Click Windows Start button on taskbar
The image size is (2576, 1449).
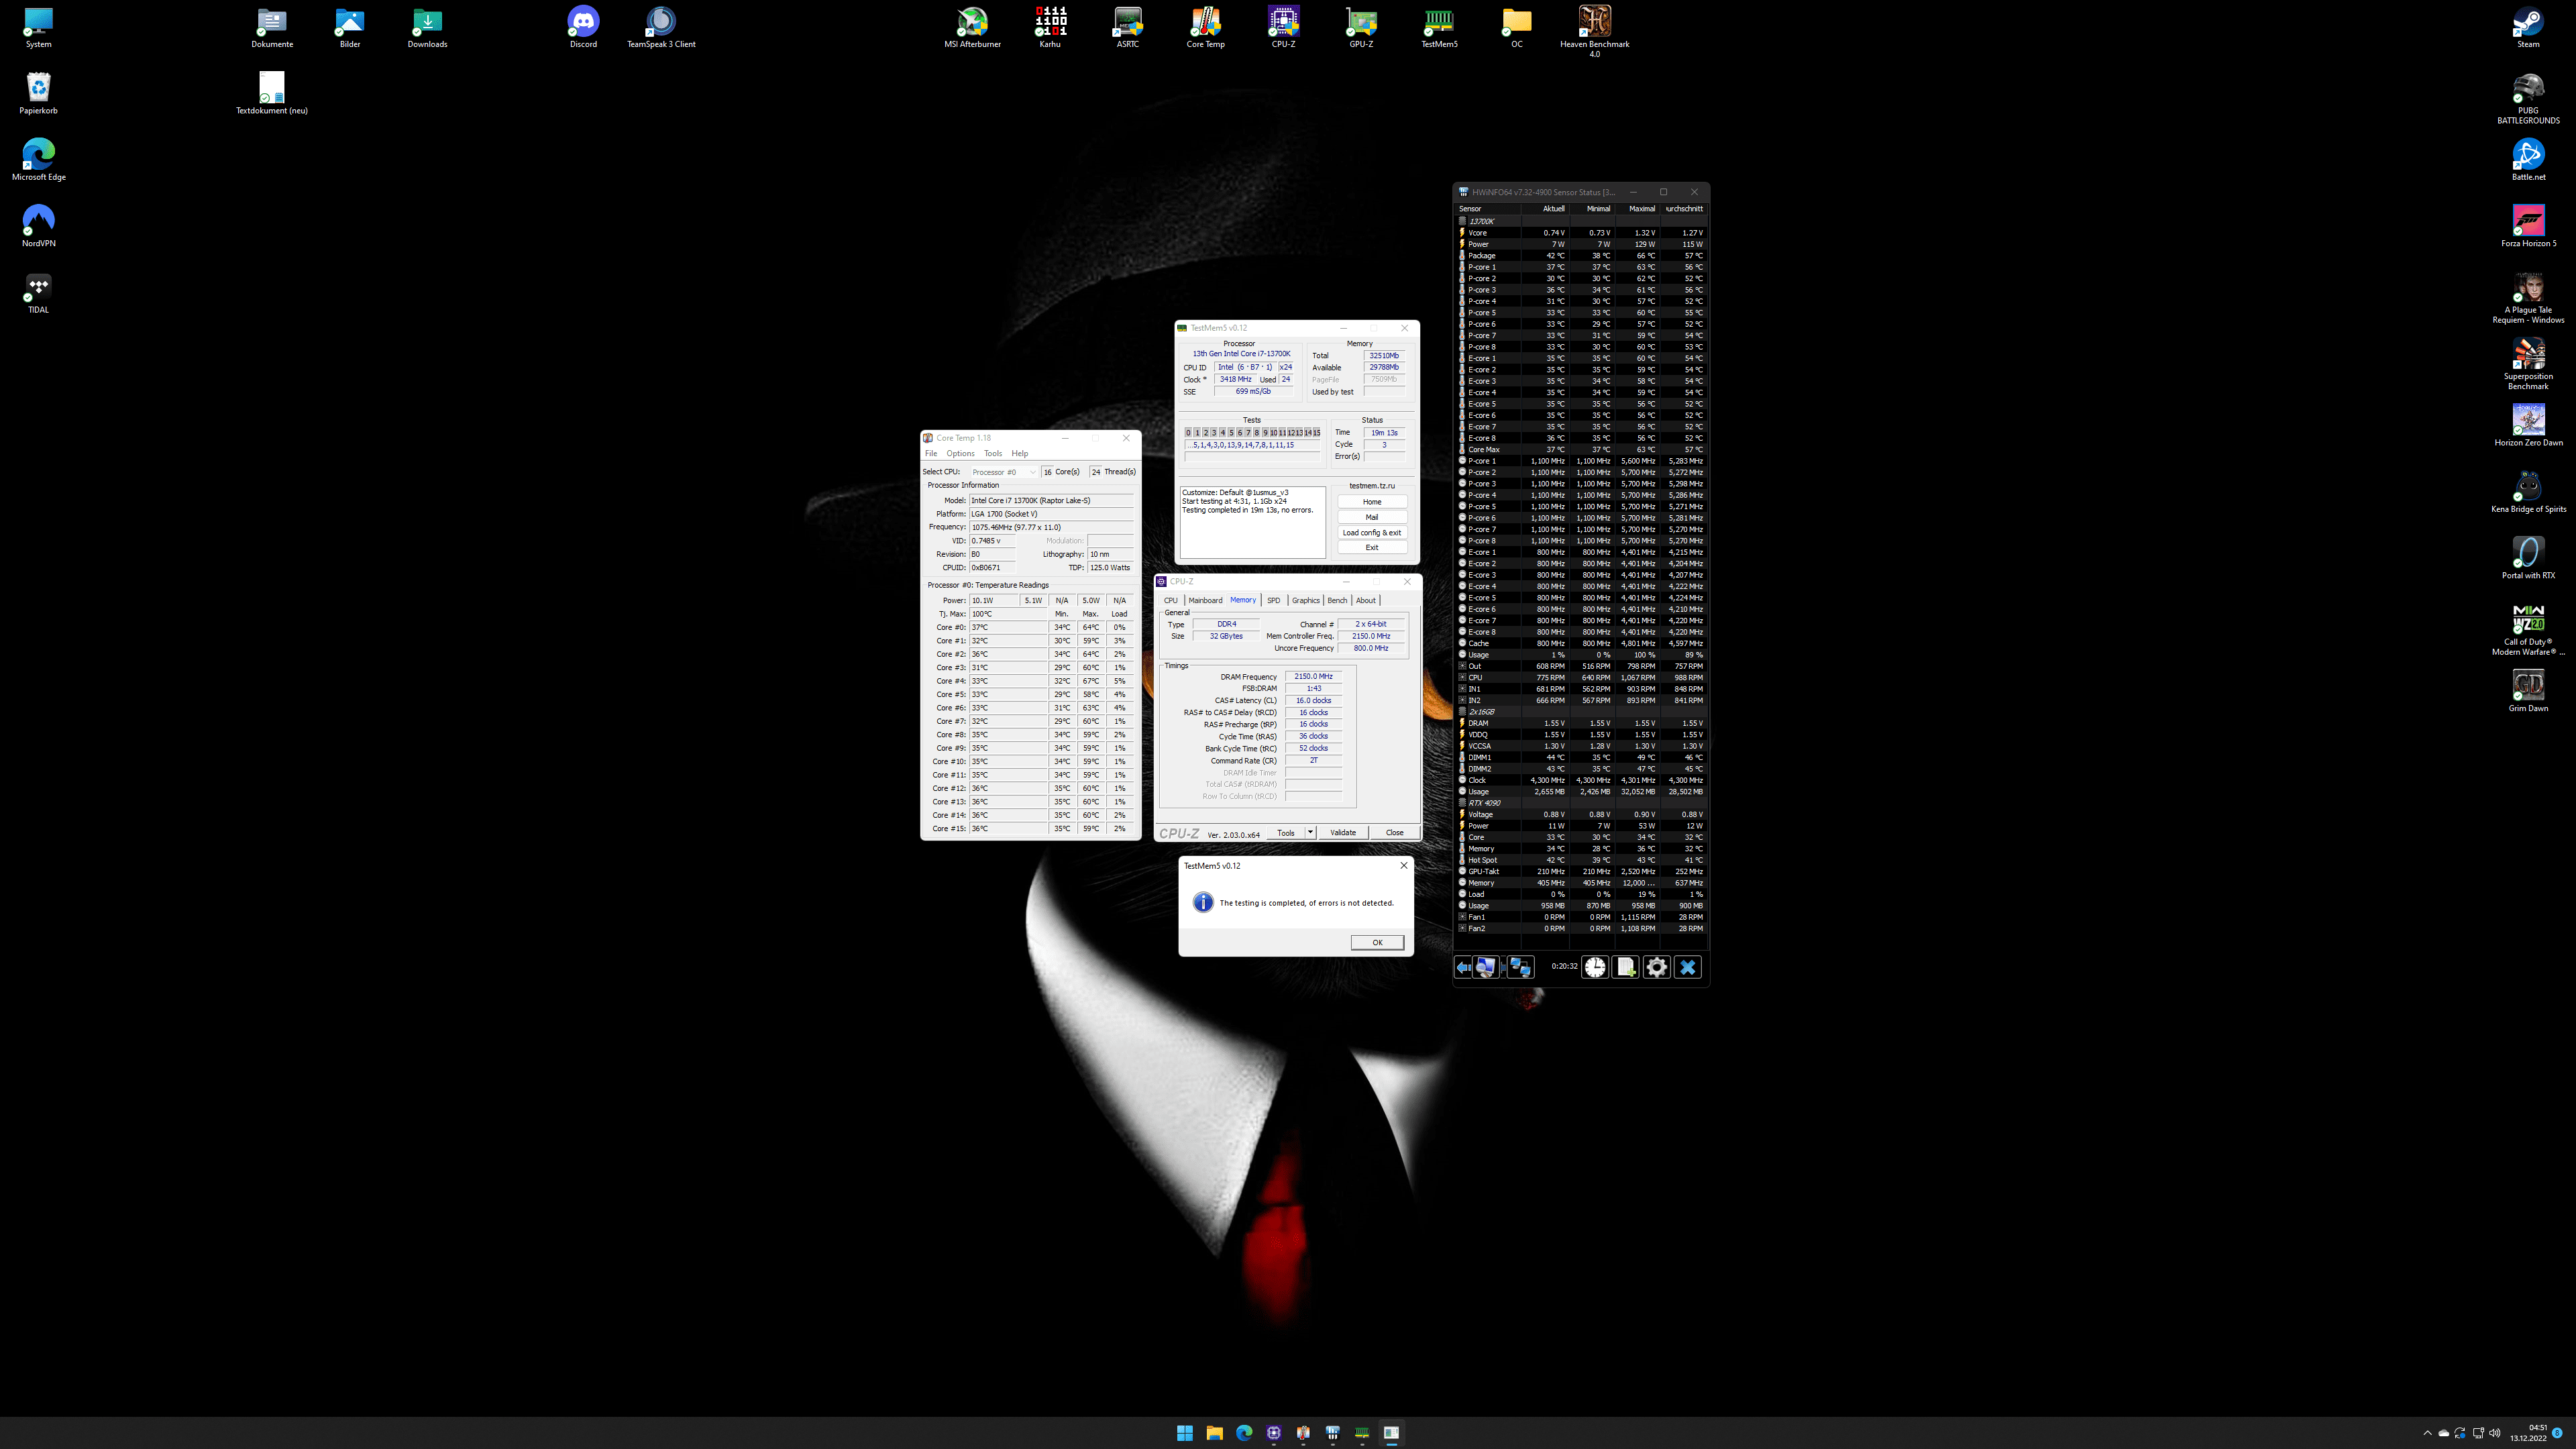point(1185,1432)
